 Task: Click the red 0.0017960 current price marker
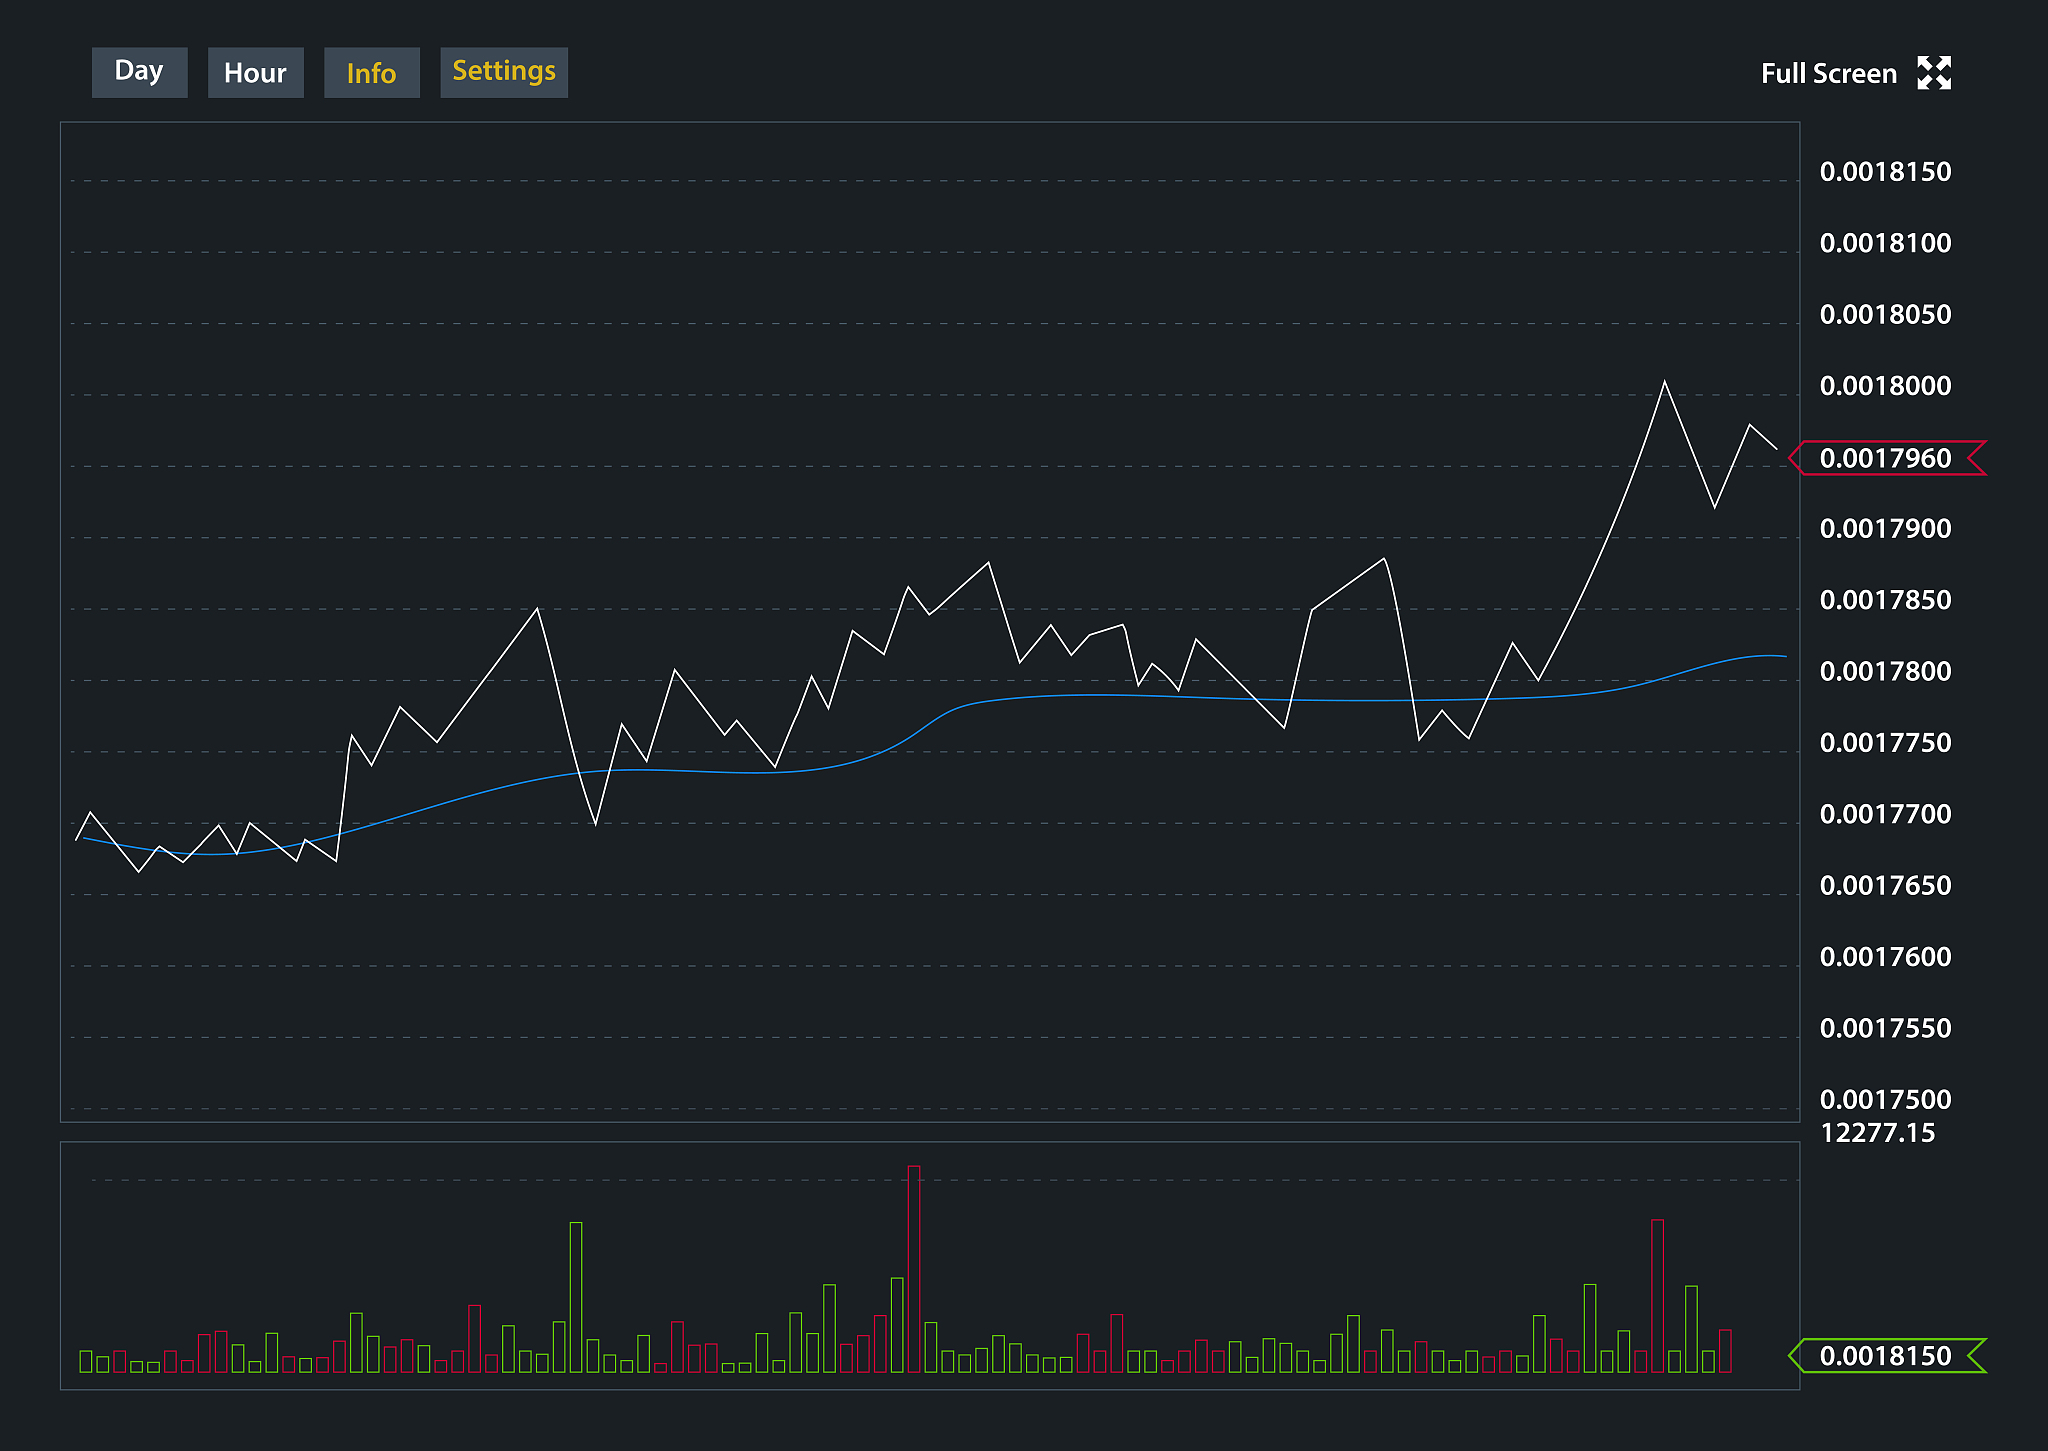[1885, 458]
